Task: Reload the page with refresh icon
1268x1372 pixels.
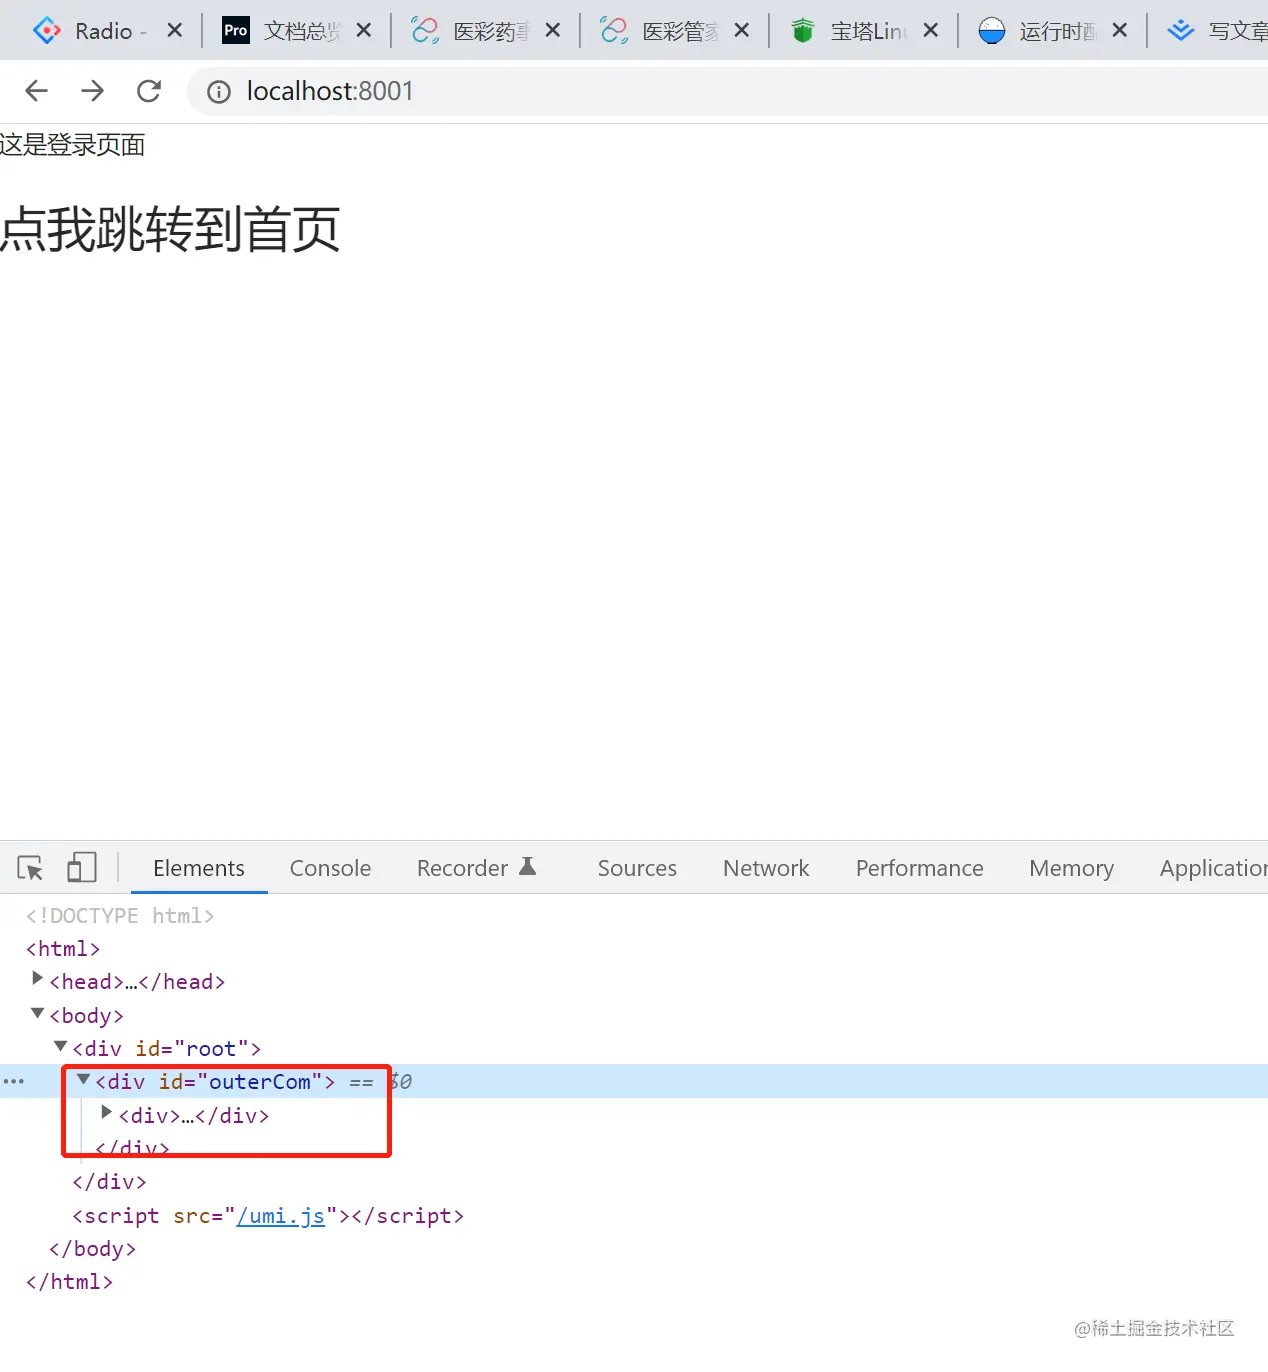Action: [149, 91]
